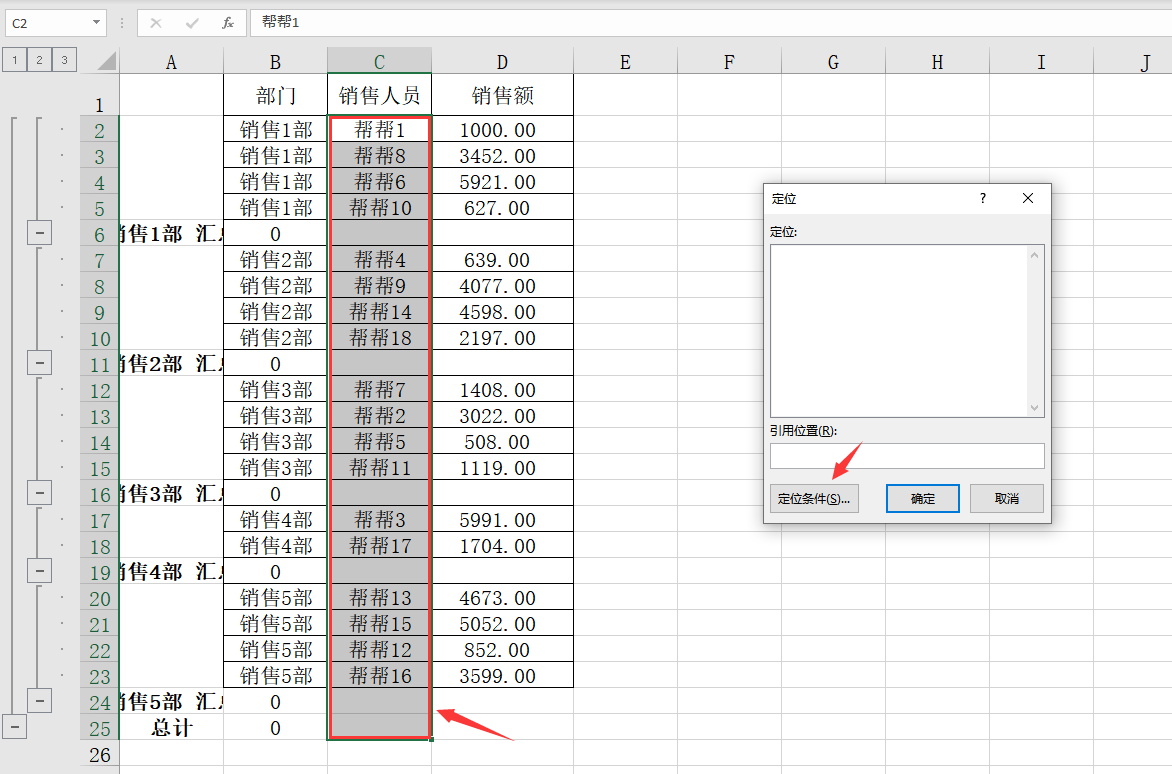Click the list scroll down arrow in 定位 dialog
The image size is (1172, 774).
pos(1034,407)
